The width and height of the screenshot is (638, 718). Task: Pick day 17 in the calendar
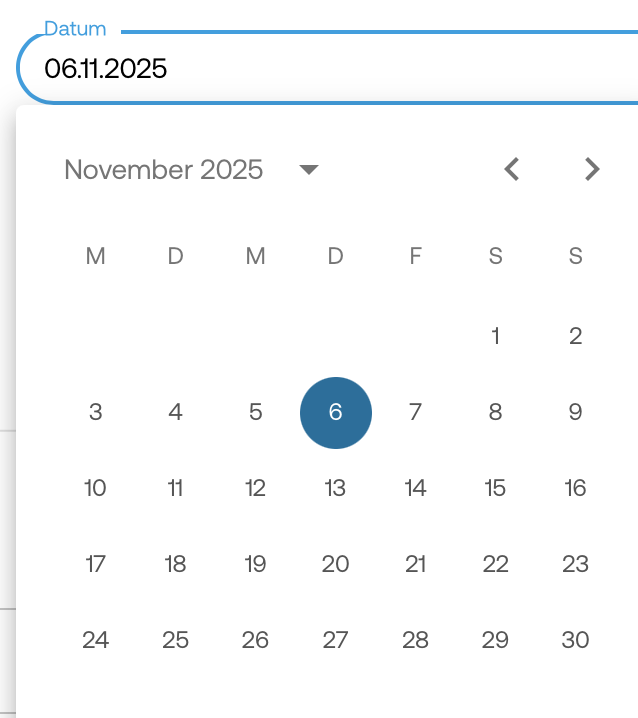(96, 564)
